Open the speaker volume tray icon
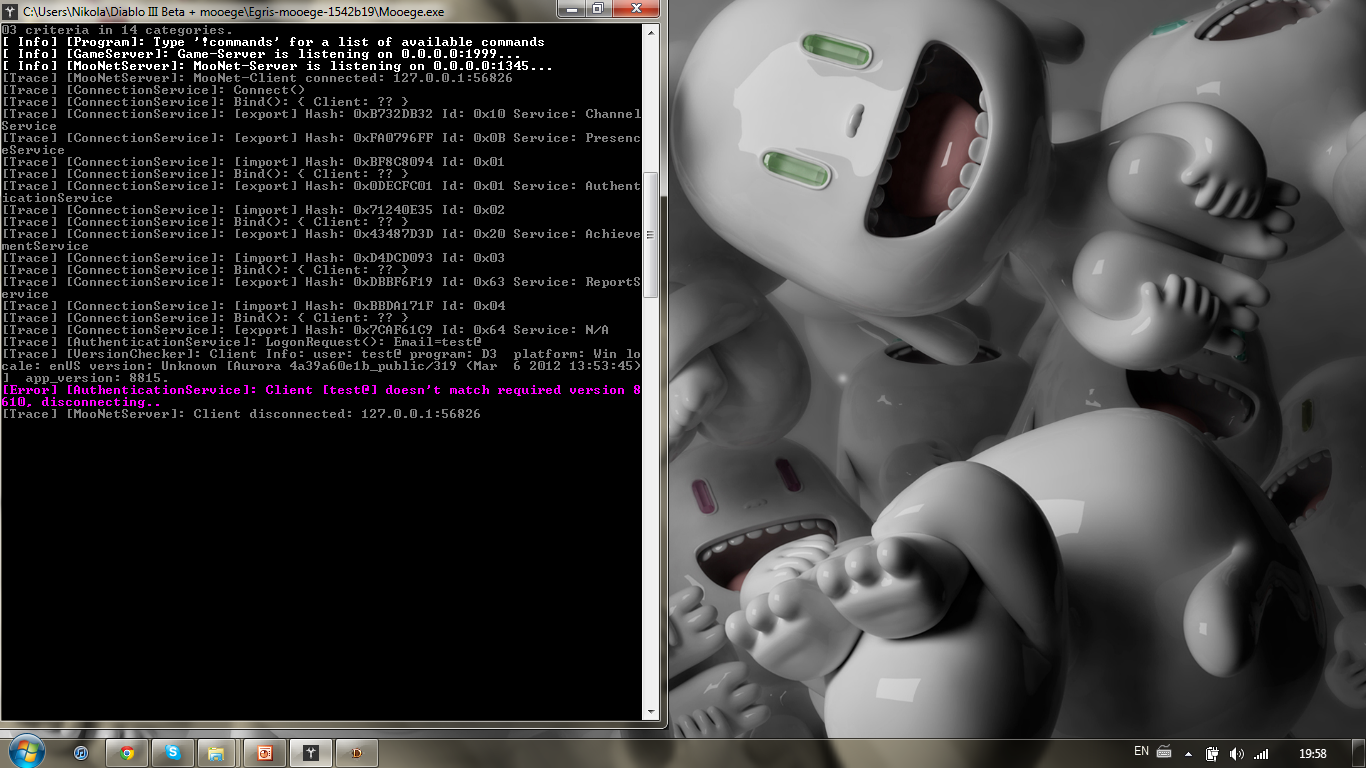 tap(1237, 754)
